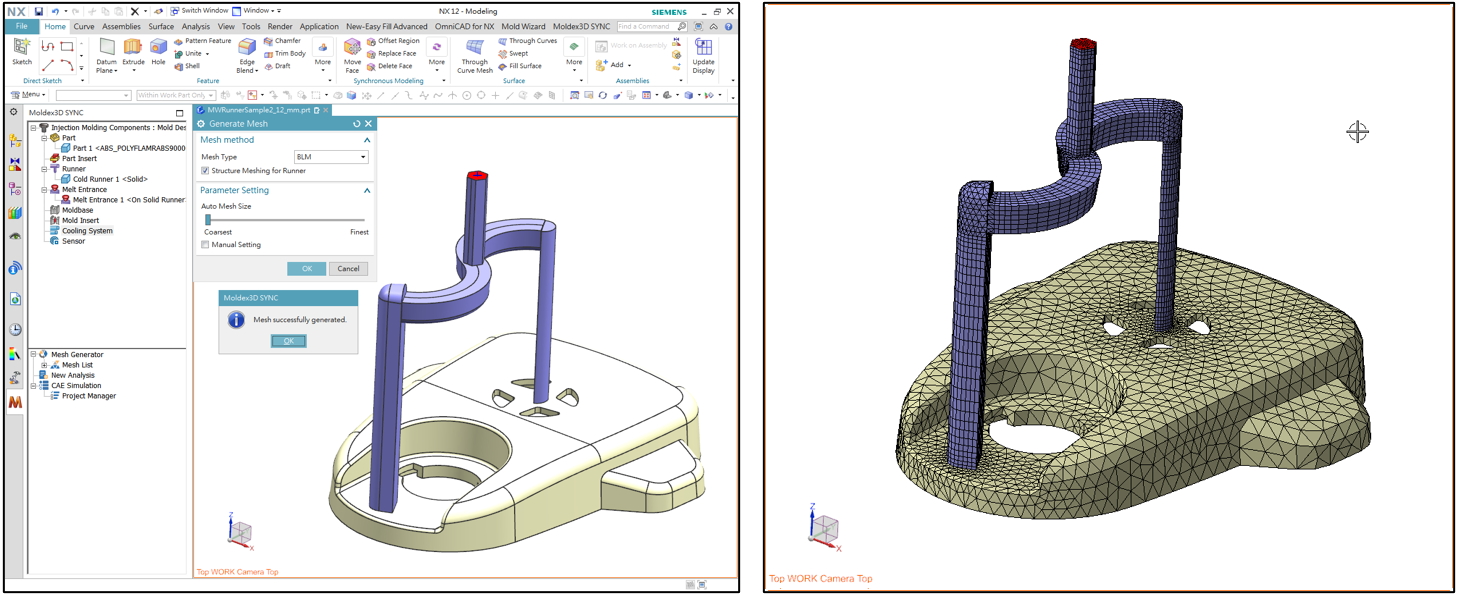
Task: Select the Swept surface tool
Action: pyautogui.click(x=513, y=54)
